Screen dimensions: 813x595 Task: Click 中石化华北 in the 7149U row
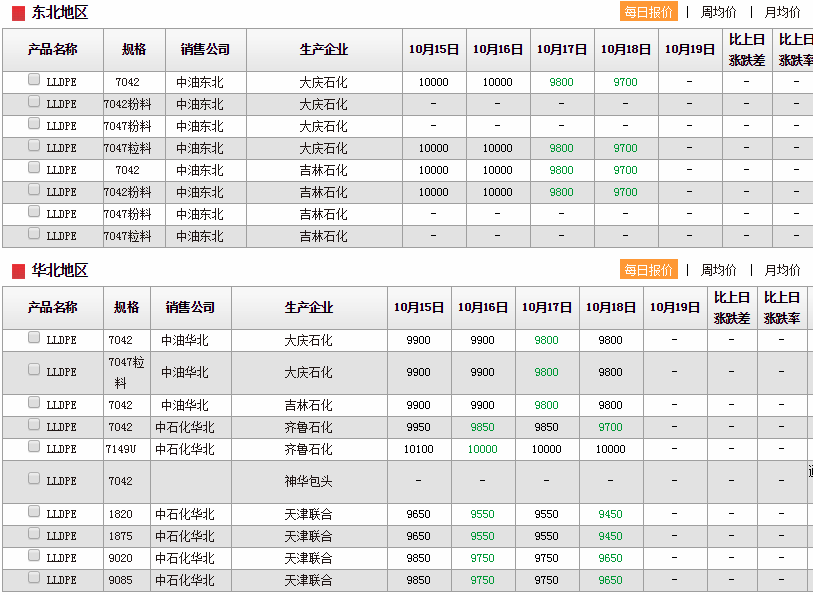(x=185, y=449)
